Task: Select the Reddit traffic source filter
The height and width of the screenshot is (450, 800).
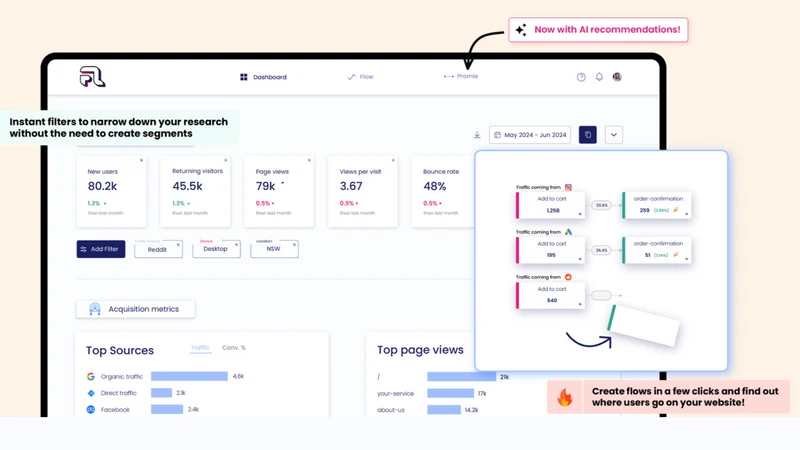Action: tap(158, 249)
